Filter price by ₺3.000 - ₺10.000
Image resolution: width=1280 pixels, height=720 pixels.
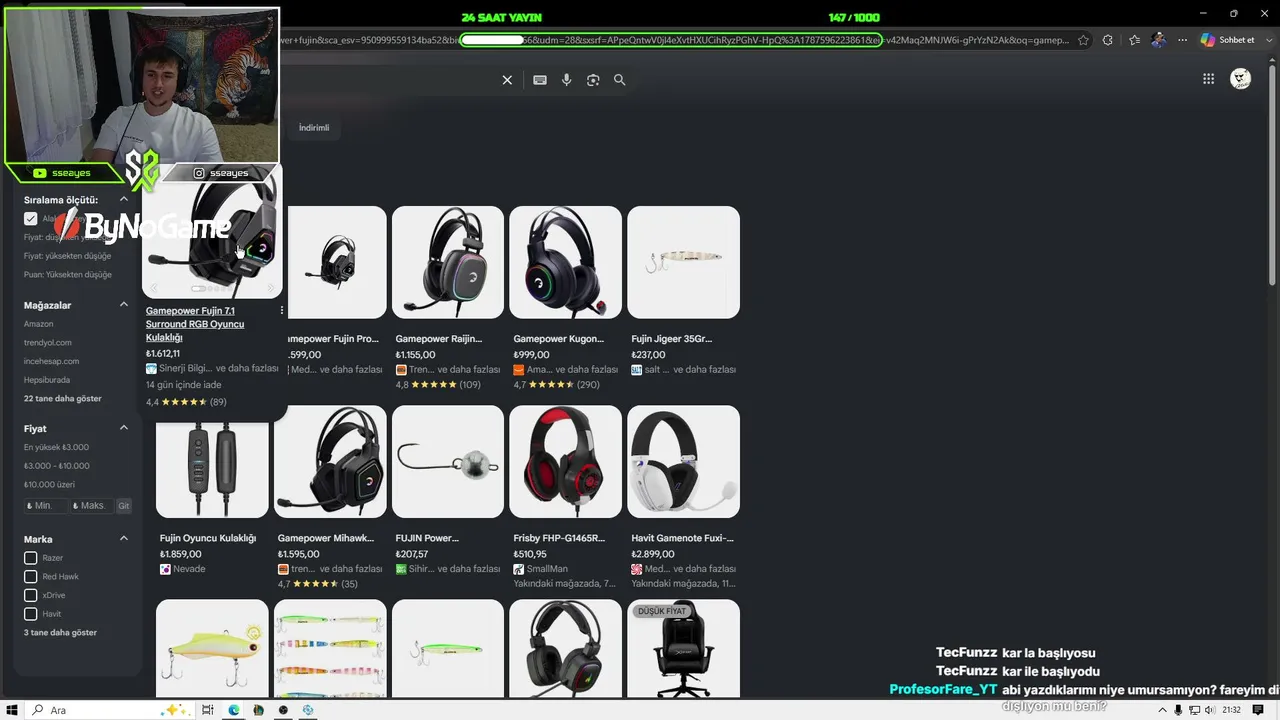point(57,466)
